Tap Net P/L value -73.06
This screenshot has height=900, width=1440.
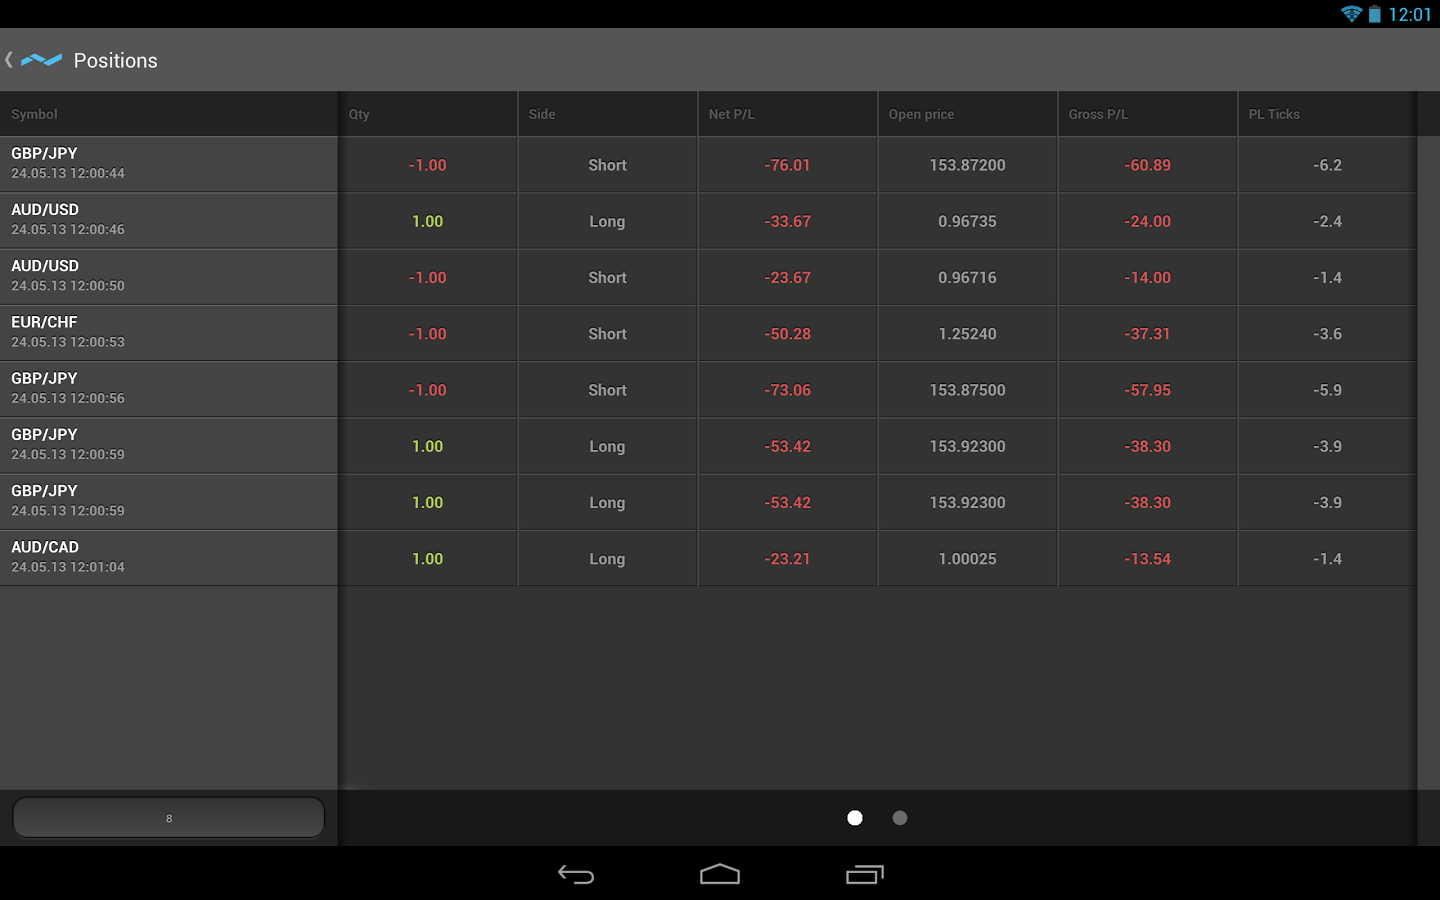788,390
